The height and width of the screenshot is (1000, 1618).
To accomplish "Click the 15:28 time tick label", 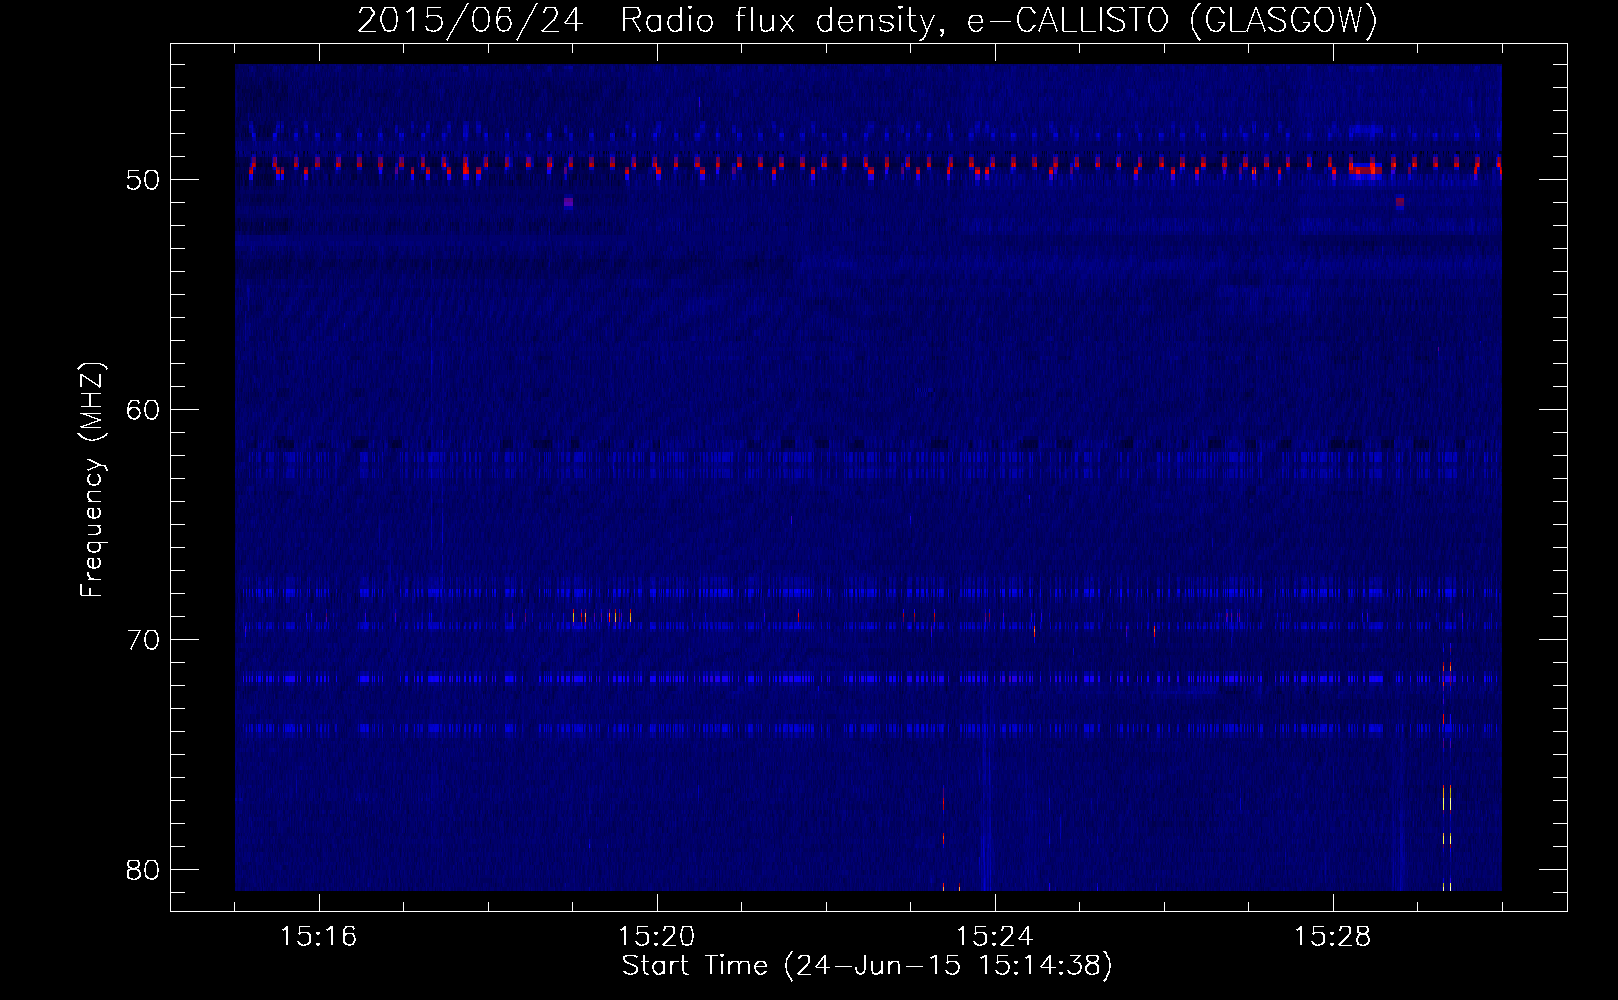I will click(1333, 937).
